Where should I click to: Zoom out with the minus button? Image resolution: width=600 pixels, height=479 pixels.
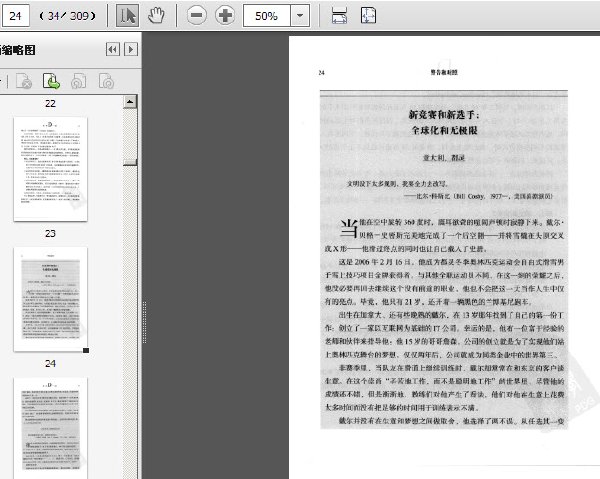[196, 16]
